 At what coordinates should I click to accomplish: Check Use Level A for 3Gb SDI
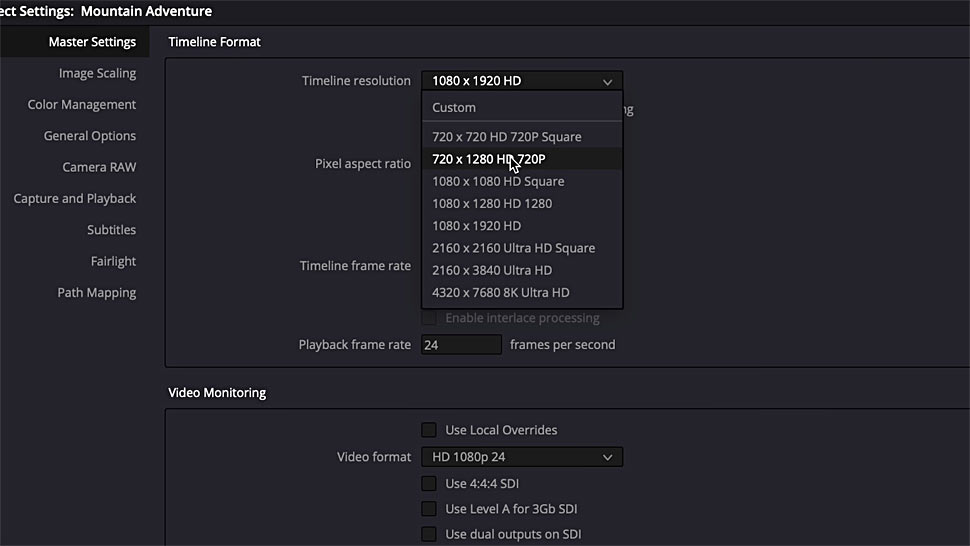[x=429, y=509]
